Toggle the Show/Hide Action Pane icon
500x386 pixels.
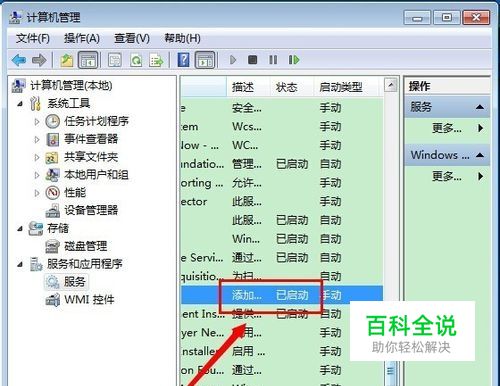click(205, 60)
